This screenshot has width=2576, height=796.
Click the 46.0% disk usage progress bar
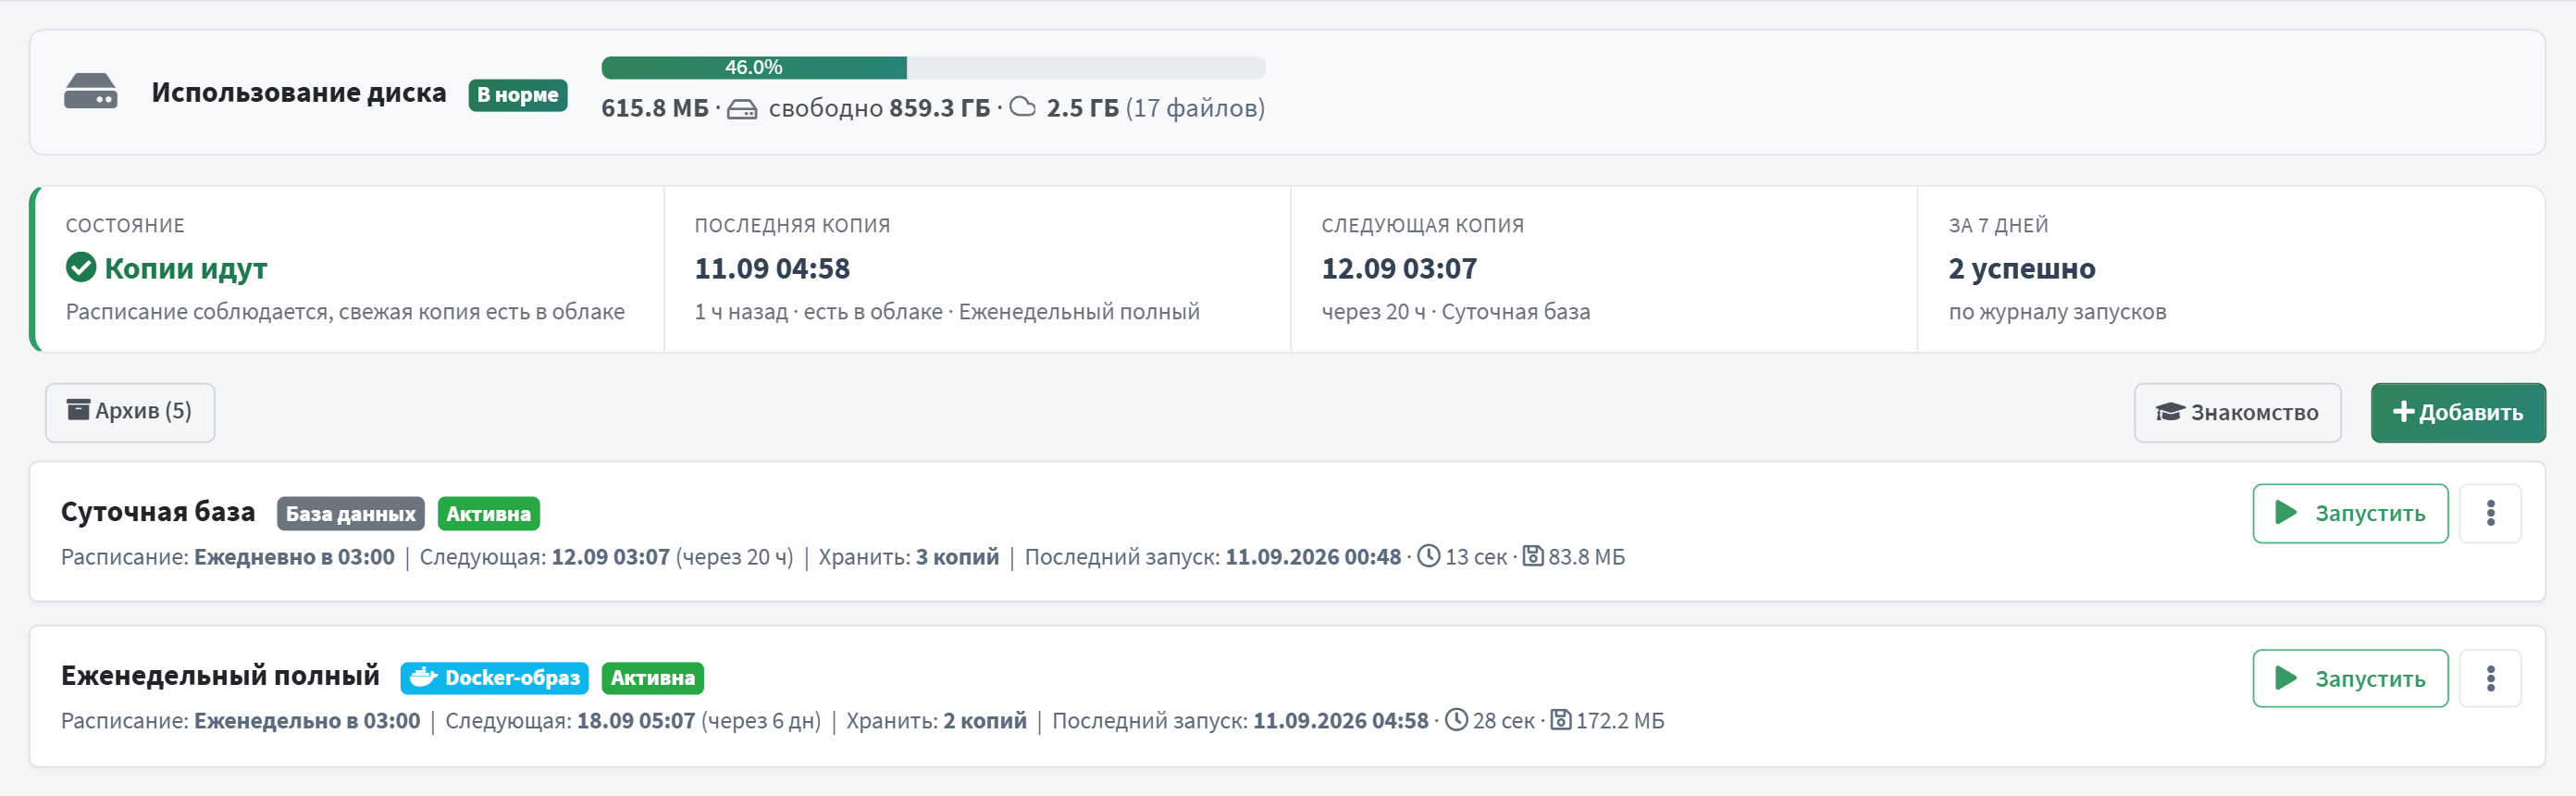pyautogui.click(x=933, y=67)
